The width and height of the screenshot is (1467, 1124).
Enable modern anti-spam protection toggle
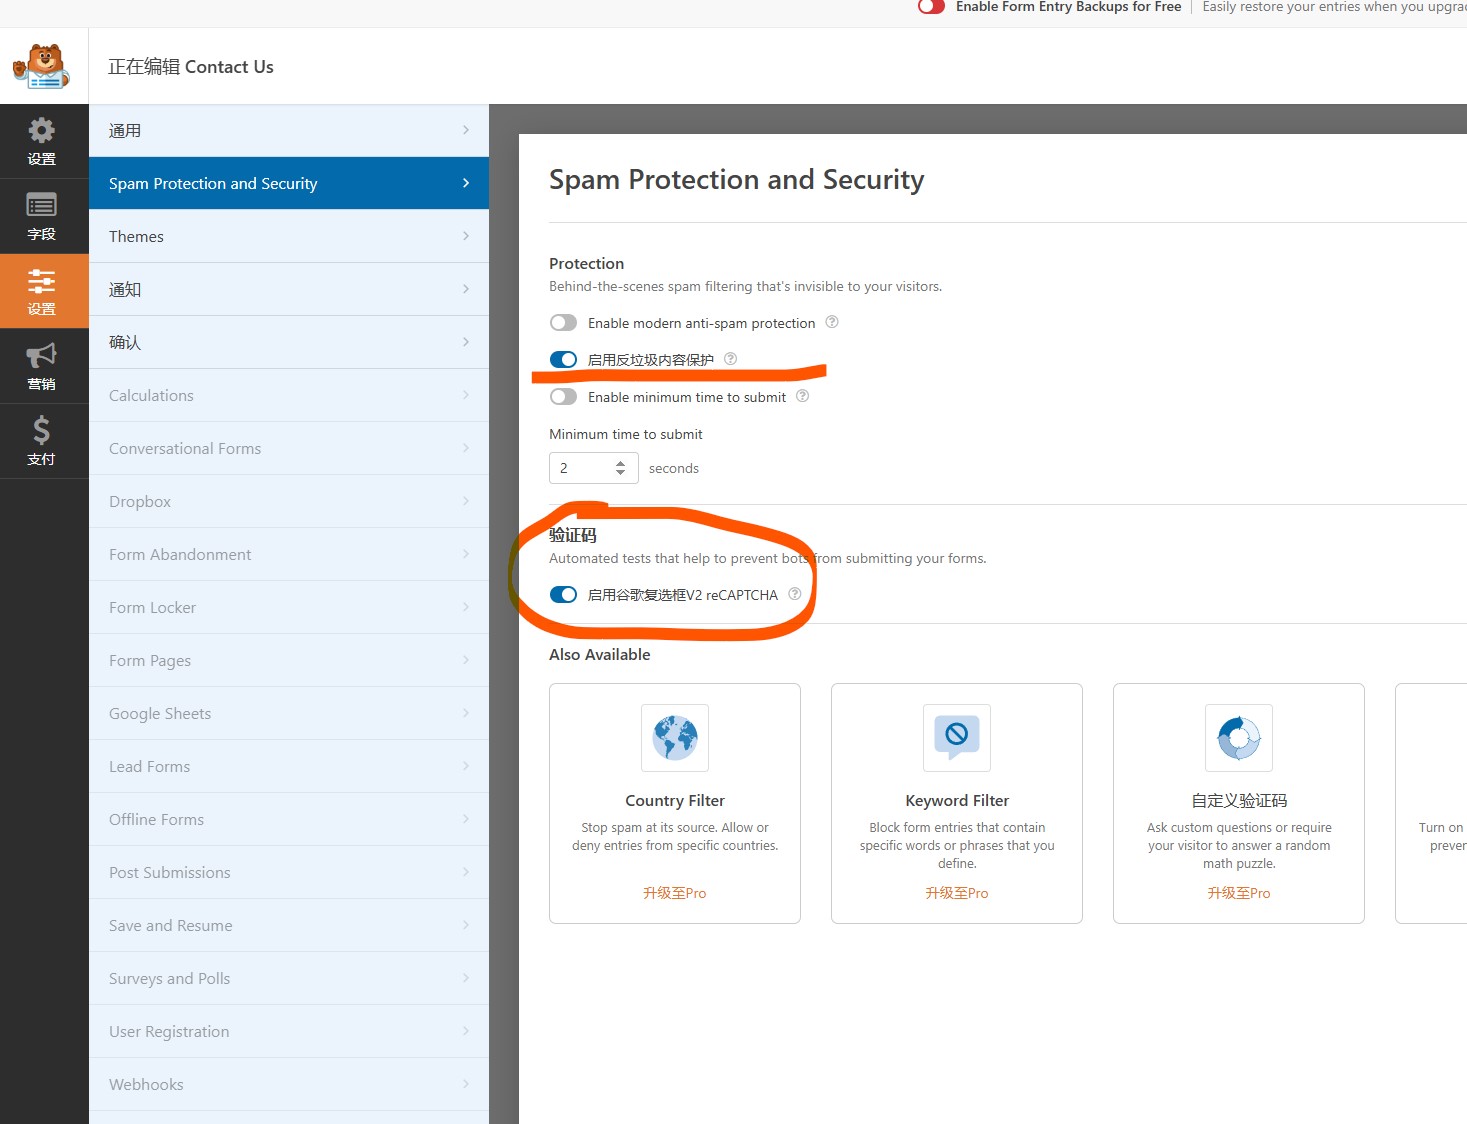(564, 323)
